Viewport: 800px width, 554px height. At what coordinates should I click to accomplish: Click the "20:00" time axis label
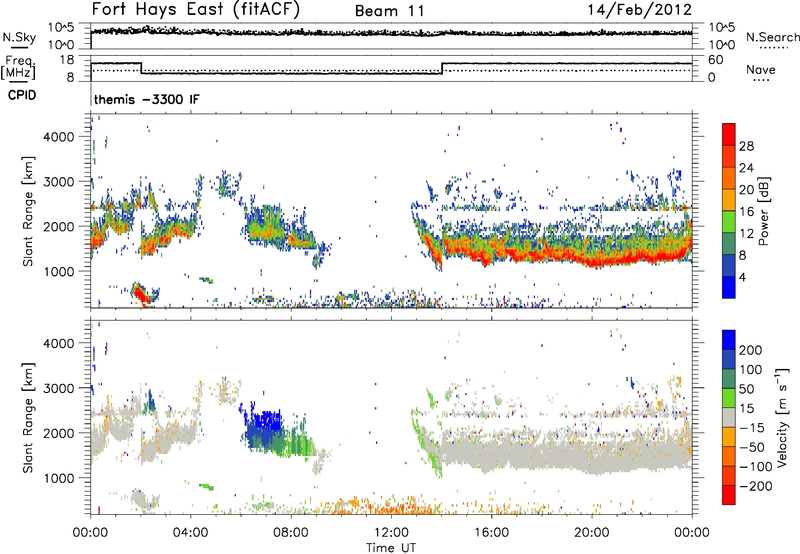pyautogui.click(x=591, y=533)
